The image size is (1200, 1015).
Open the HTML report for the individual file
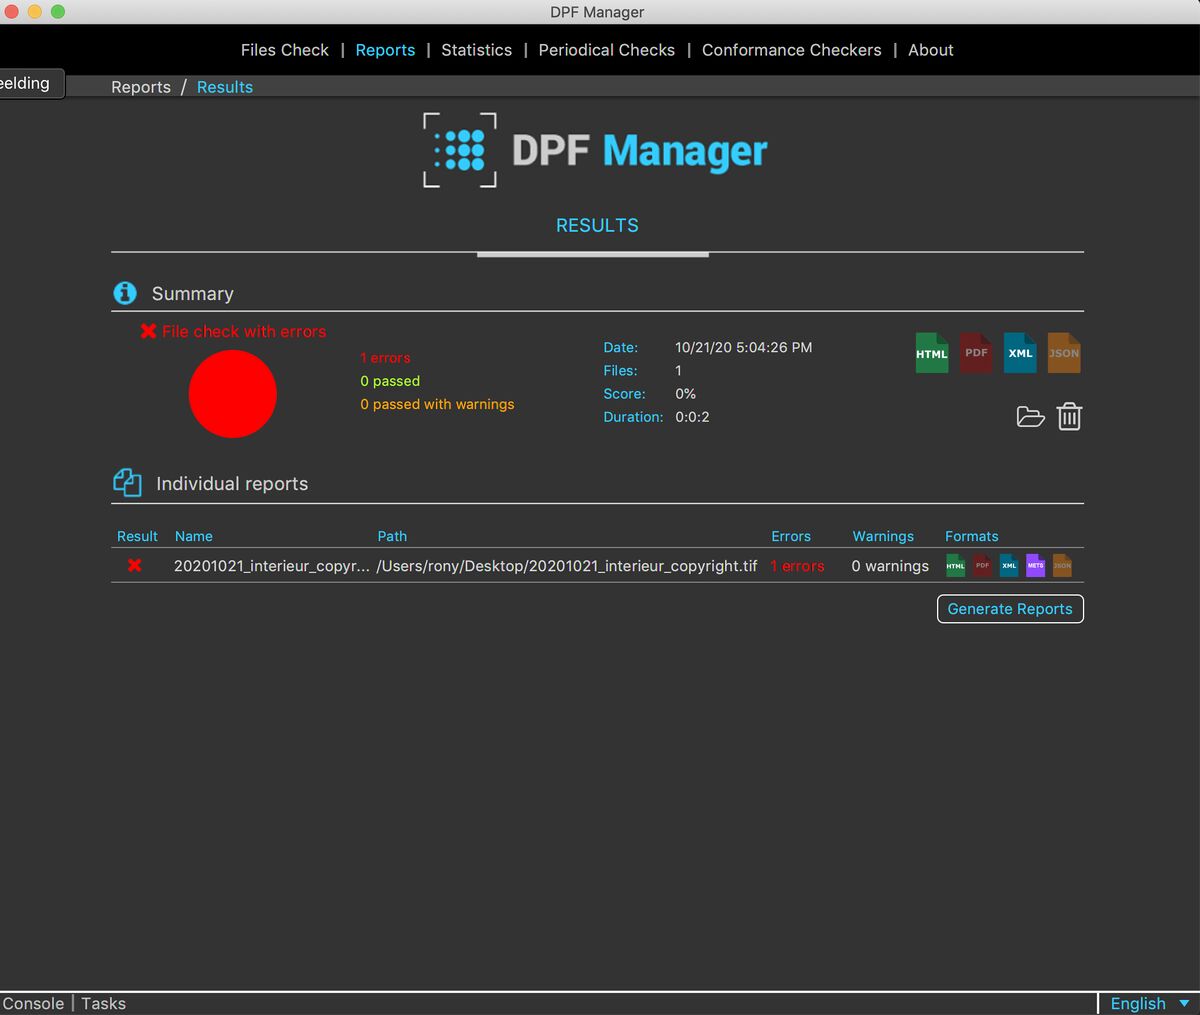[954, 565]
